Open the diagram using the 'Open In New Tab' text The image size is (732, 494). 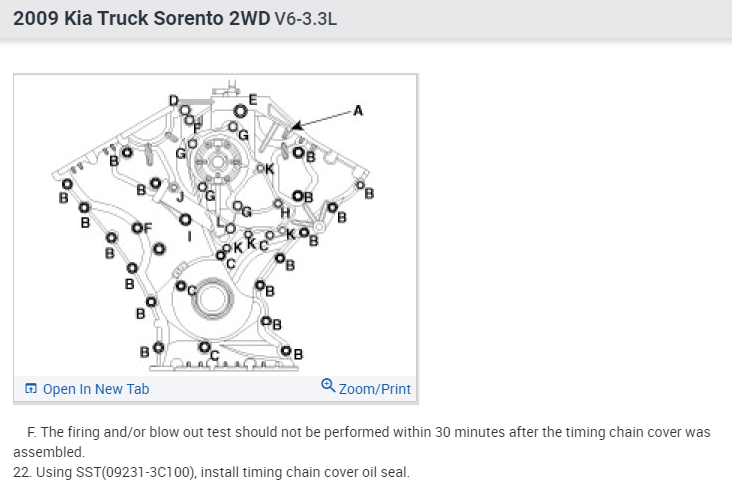pyautogui.click(x=95, y=389)
